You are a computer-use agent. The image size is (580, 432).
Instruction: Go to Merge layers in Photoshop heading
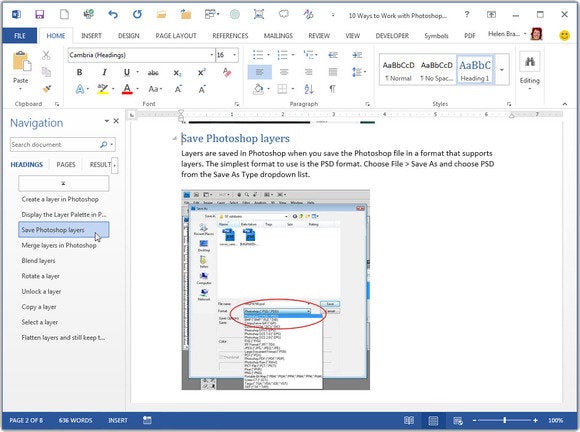(59, 245)
